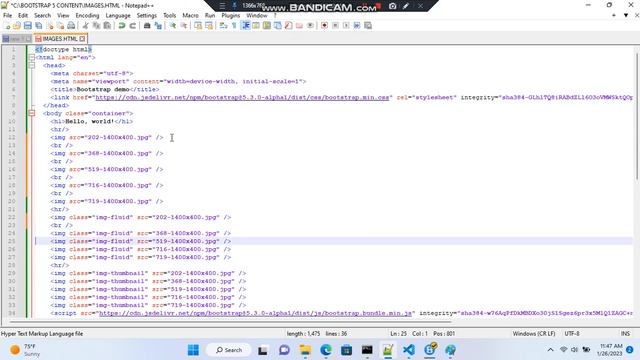
Task: Open the File menu
Action: coord(7,16)
